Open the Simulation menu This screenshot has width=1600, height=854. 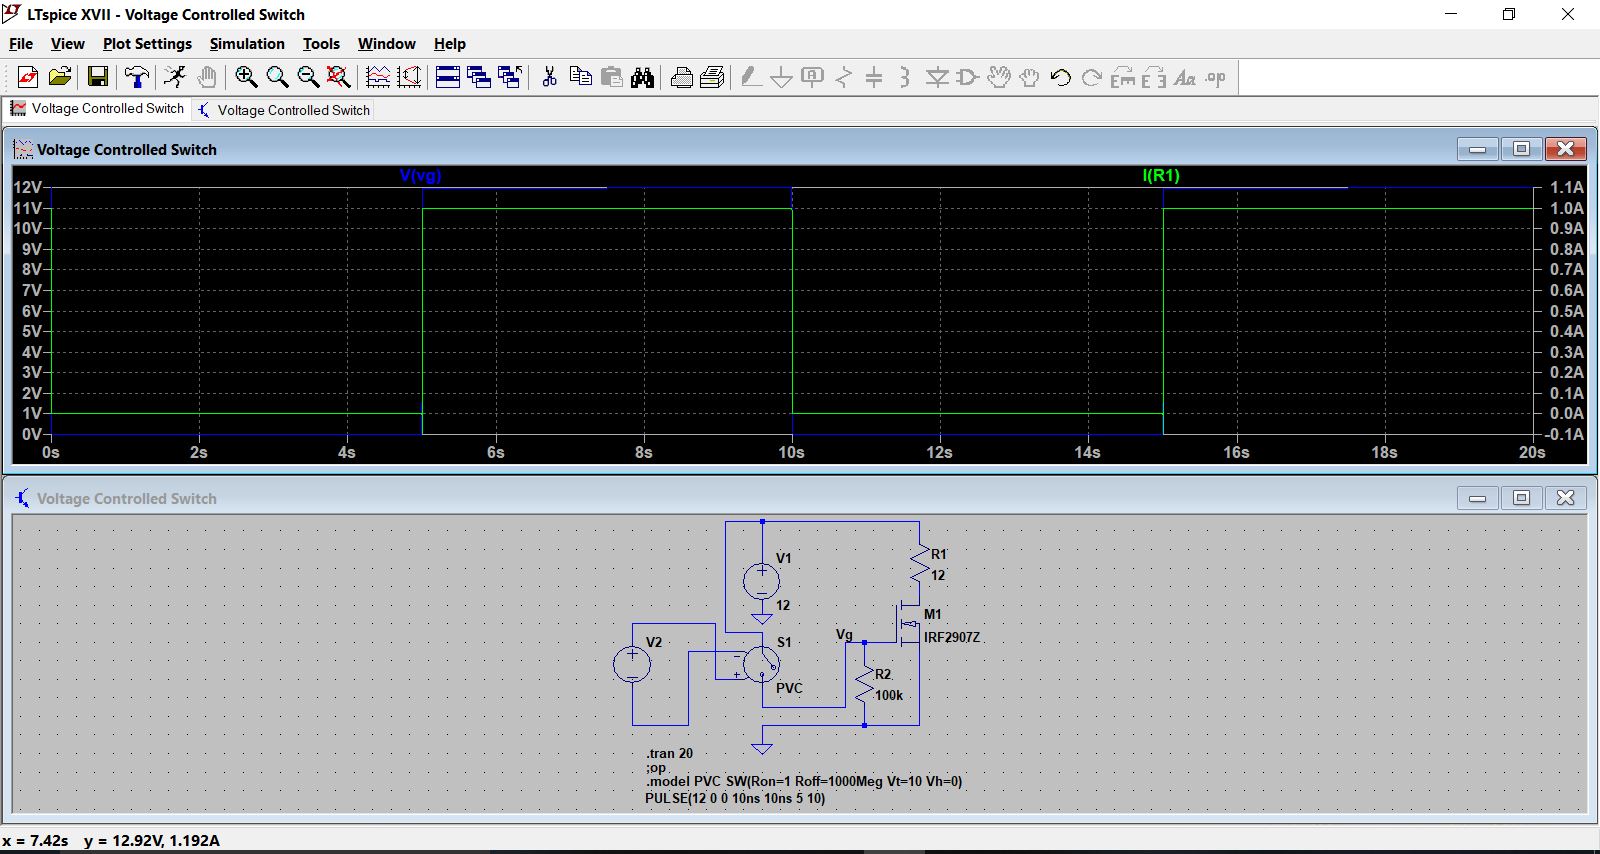(247, 44)
